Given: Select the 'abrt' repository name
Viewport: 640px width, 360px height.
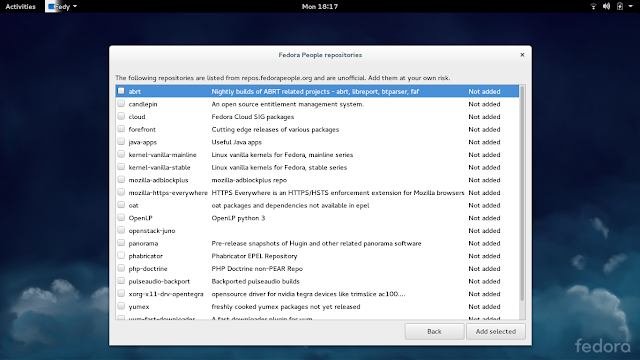Looking at the screenshot, I should tap(135, 91).
